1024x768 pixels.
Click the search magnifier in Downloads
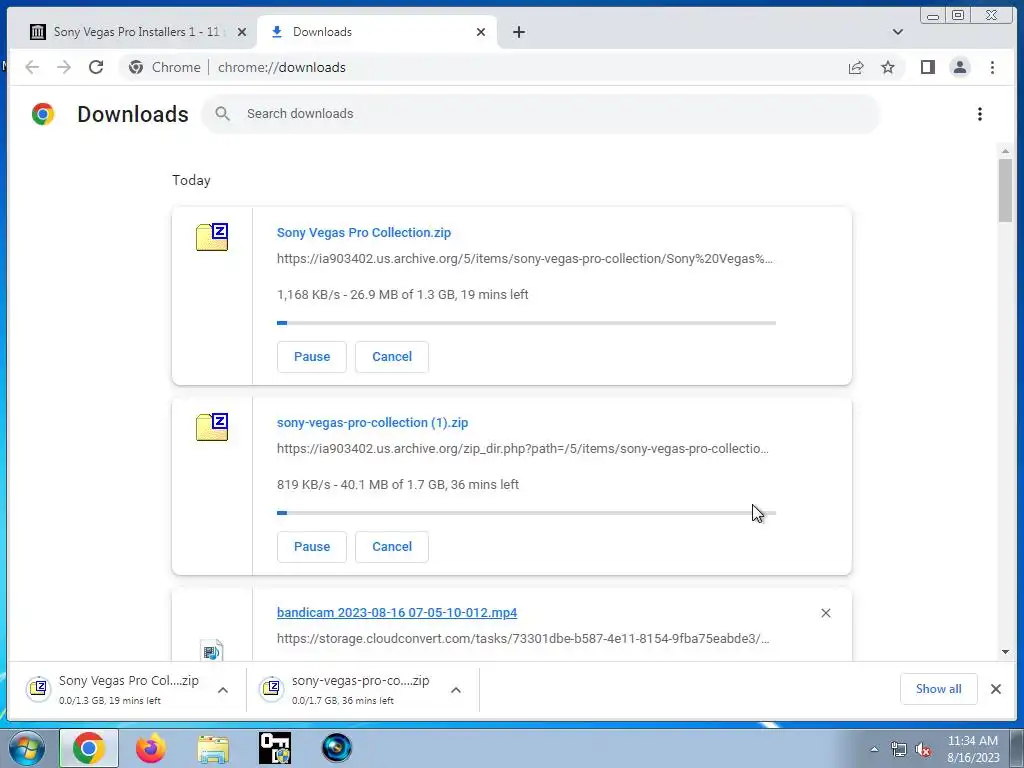coord(223,114)
